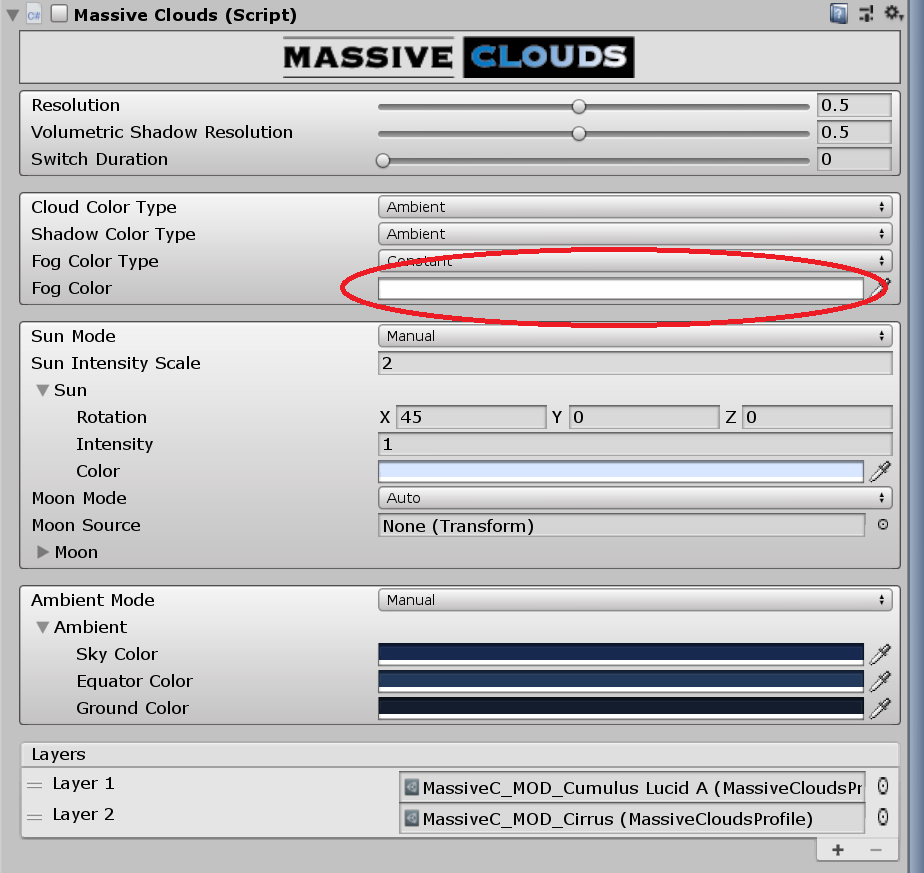Enable the Massive Clouds script checkbox
This screenshot has height=873, width=924.
tap(59, 14)
